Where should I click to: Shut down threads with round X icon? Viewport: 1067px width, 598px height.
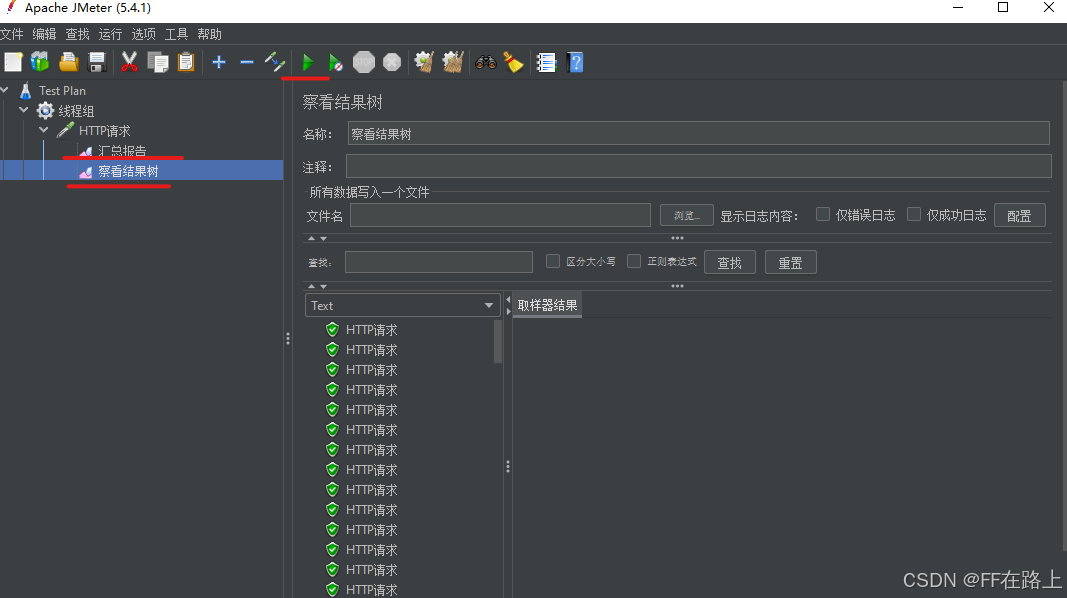(392, 63)
